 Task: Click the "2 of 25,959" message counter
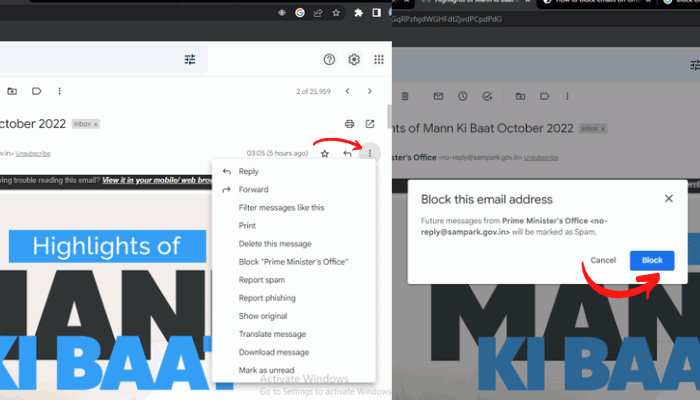pos(313,92)
